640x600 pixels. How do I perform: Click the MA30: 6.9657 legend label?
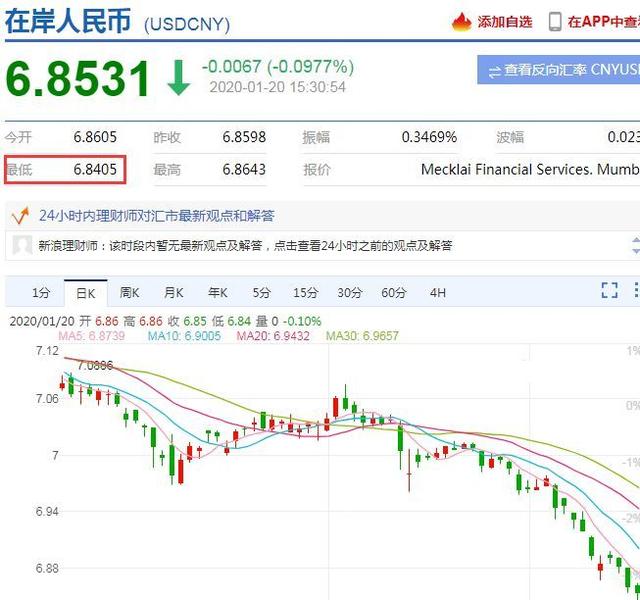click(x=362, y=336)
